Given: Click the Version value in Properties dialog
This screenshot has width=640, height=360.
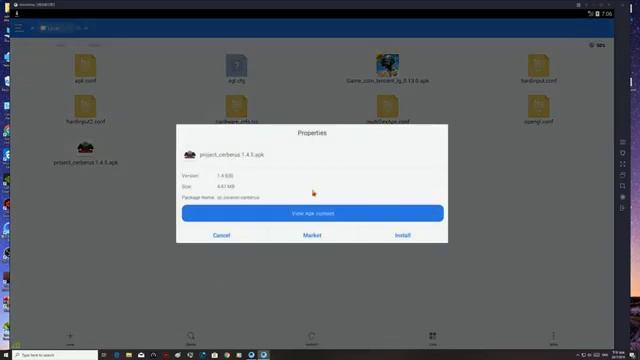Looking at the screenshot, I should (x=225, y=176).
